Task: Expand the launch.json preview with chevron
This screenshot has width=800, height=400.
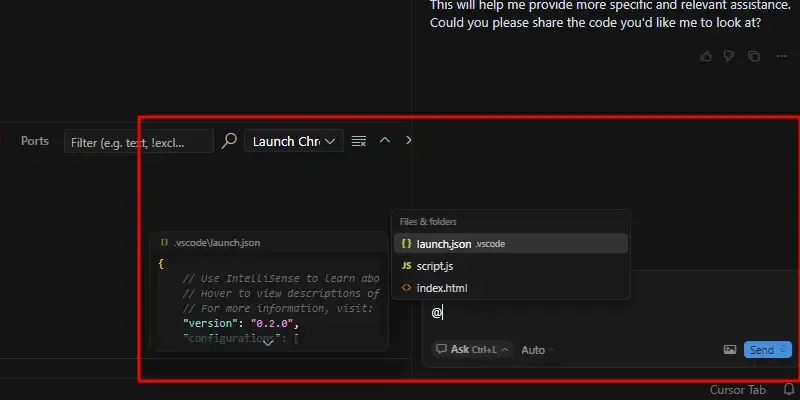Action: 268,343
